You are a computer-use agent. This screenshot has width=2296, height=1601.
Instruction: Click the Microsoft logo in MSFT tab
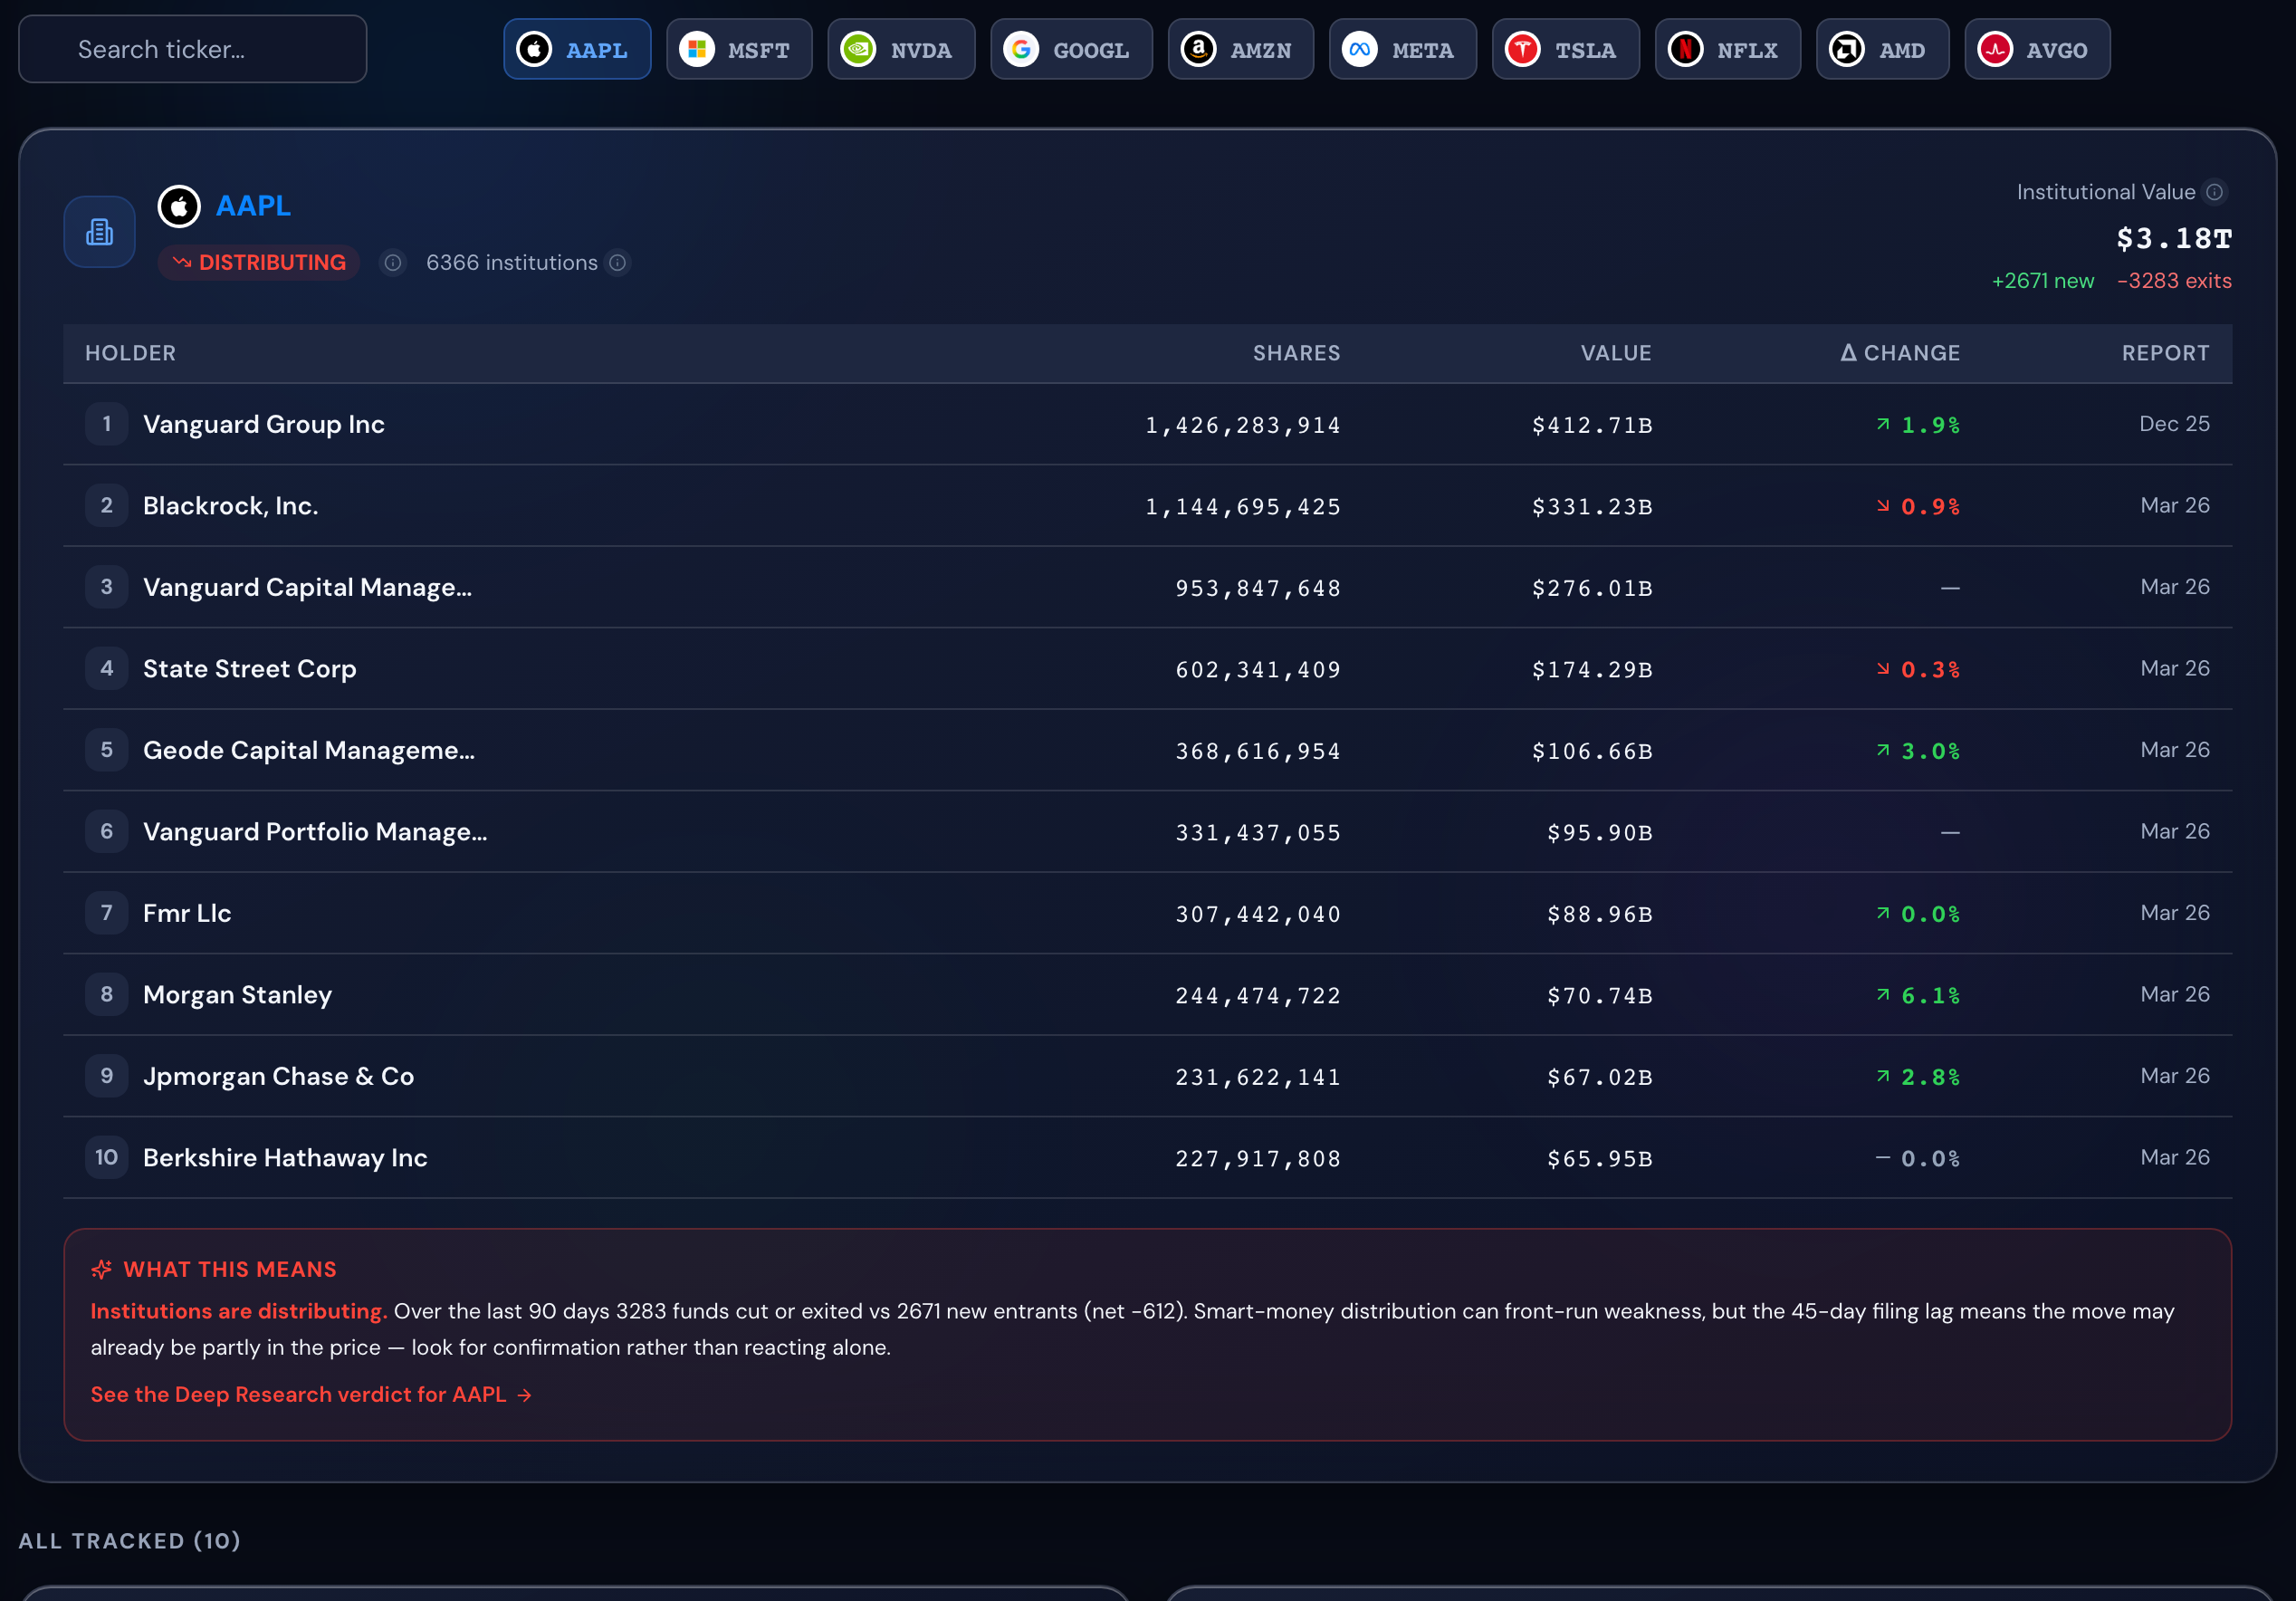click(x=697, y=49)
